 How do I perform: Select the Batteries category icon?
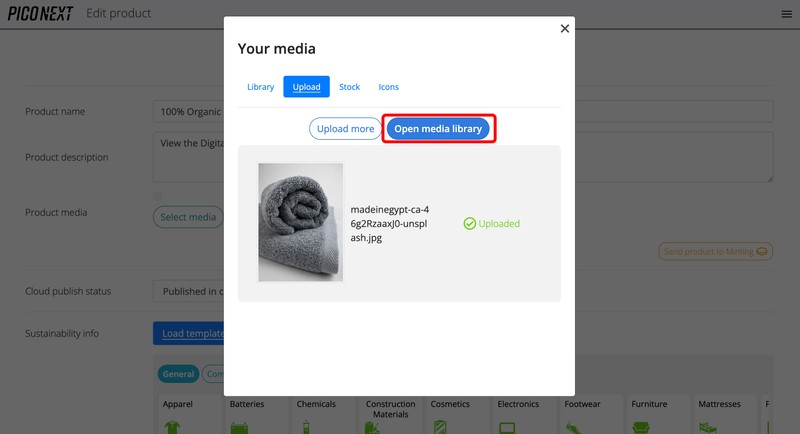(x=241, y=425)
